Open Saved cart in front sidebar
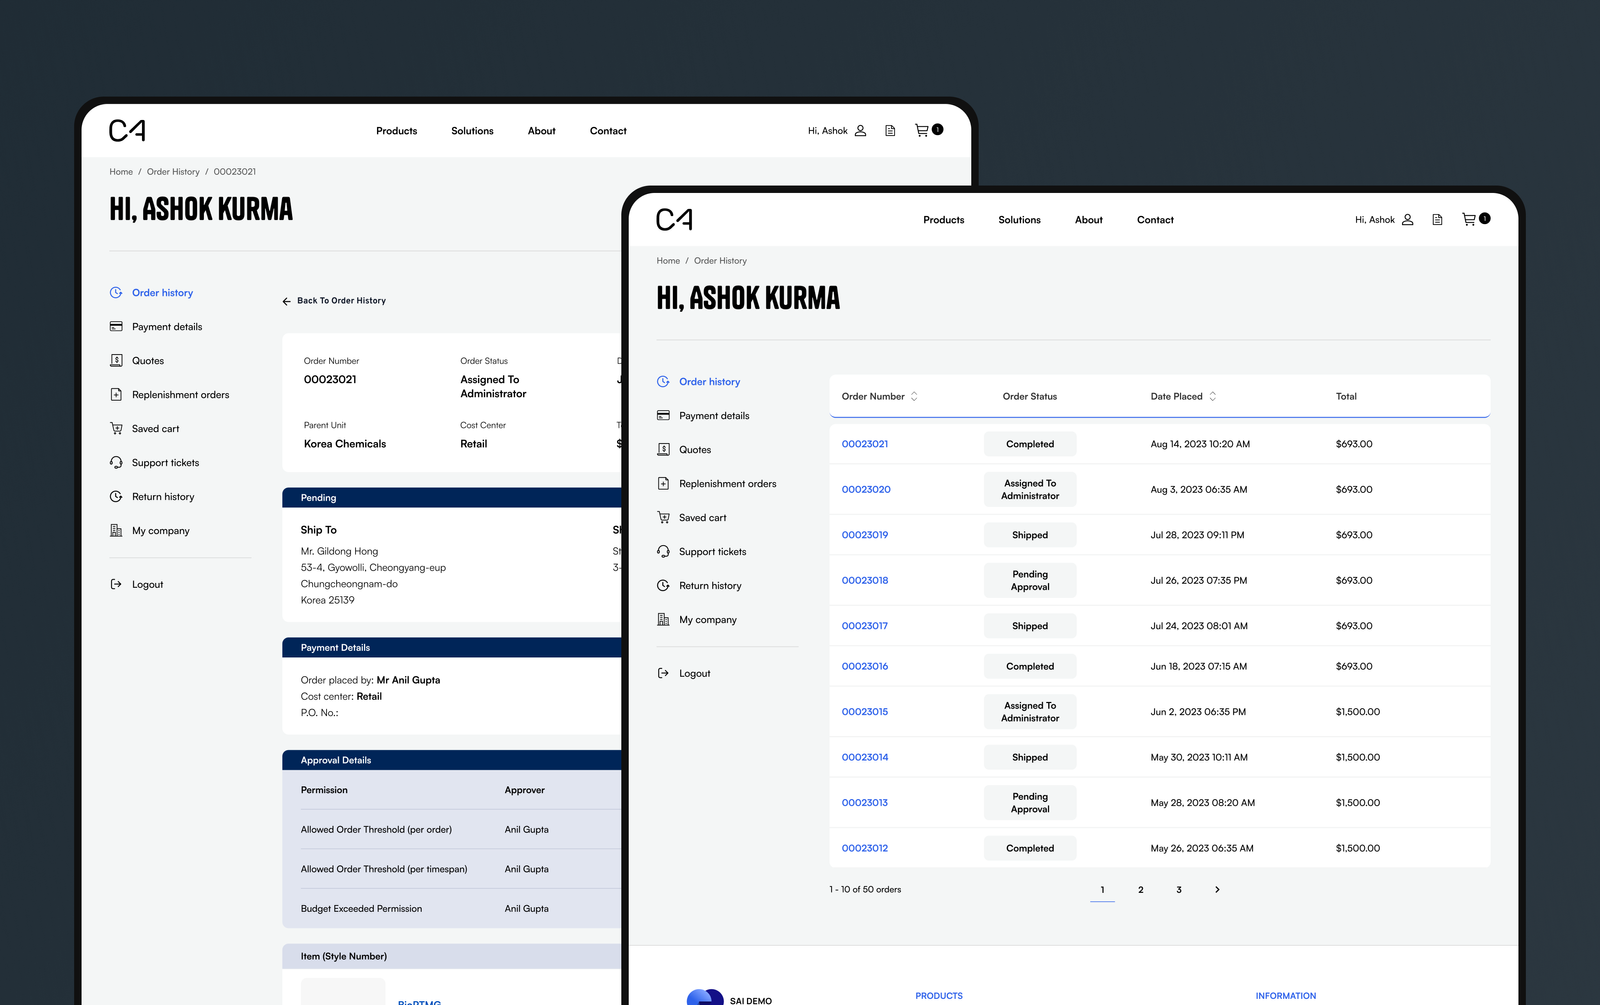Viewport: 1600px width, 1005px height. click(702, 518)
